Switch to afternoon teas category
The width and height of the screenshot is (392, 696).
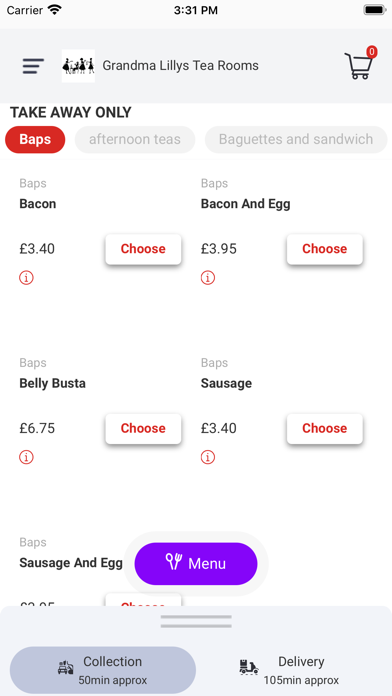pyautogui.click(x=135, y=139)
